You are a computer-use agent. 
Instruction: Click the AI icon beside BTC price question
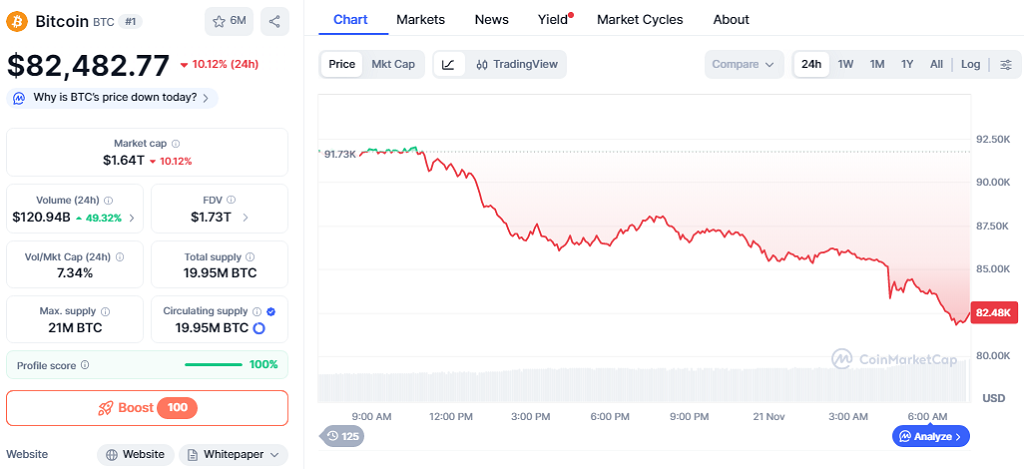pyautogui.click(x=20, y=98)
